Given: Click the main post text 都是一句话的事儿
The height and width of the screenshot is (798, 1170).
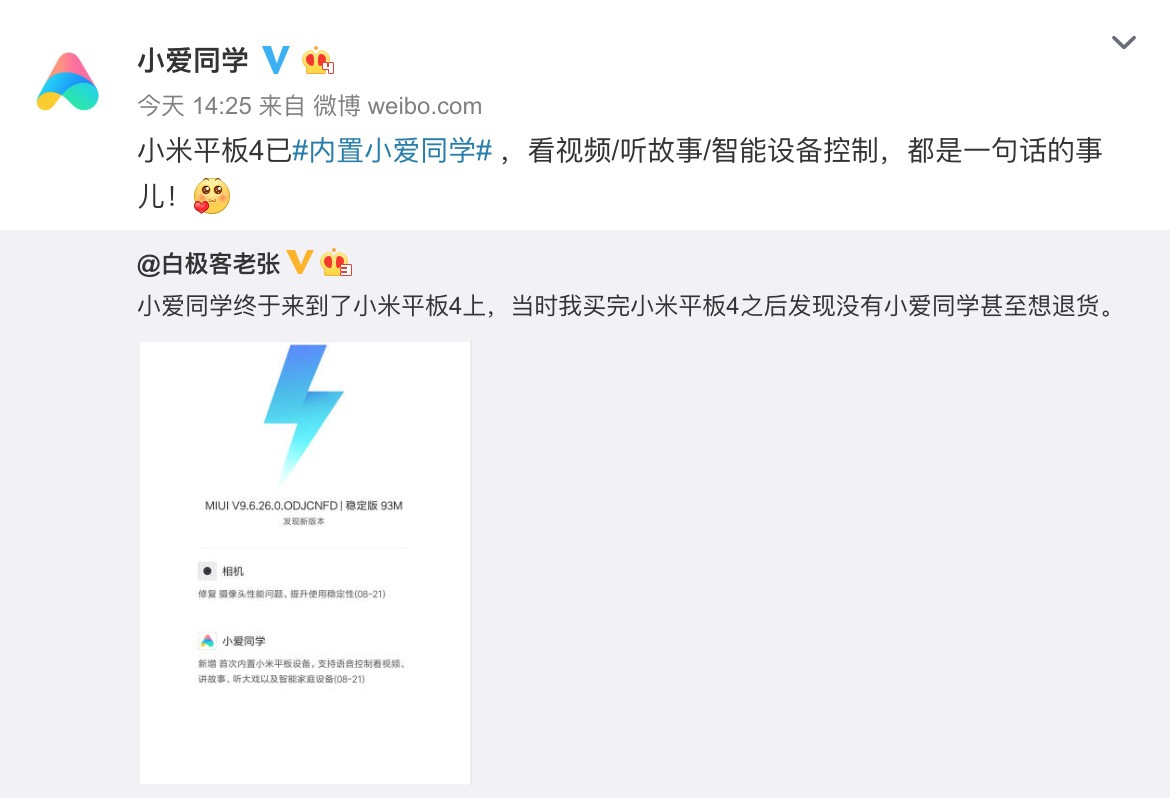Looking at the screenshot, I should 1004,151.
